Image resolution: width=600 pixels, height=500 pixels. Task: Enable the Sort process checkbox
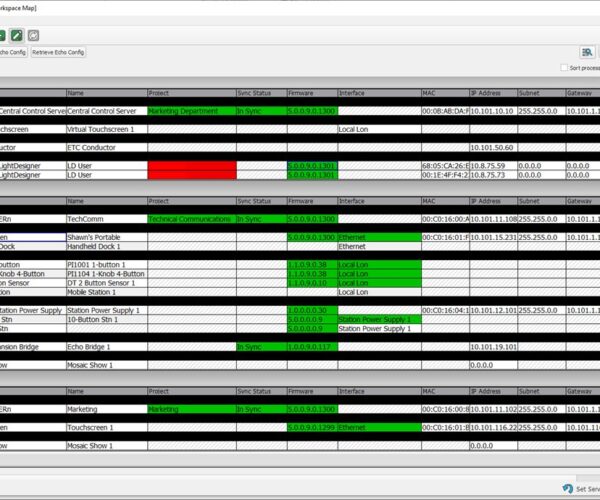pos(564,68)
